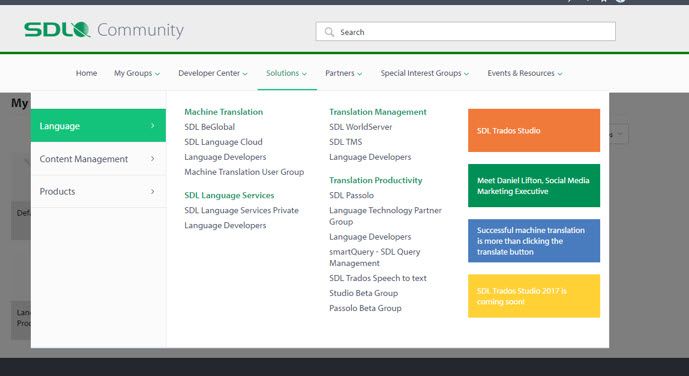Click the search magnifier icon
This screenshot has height=376, width=689.
(x=329, y=32)
